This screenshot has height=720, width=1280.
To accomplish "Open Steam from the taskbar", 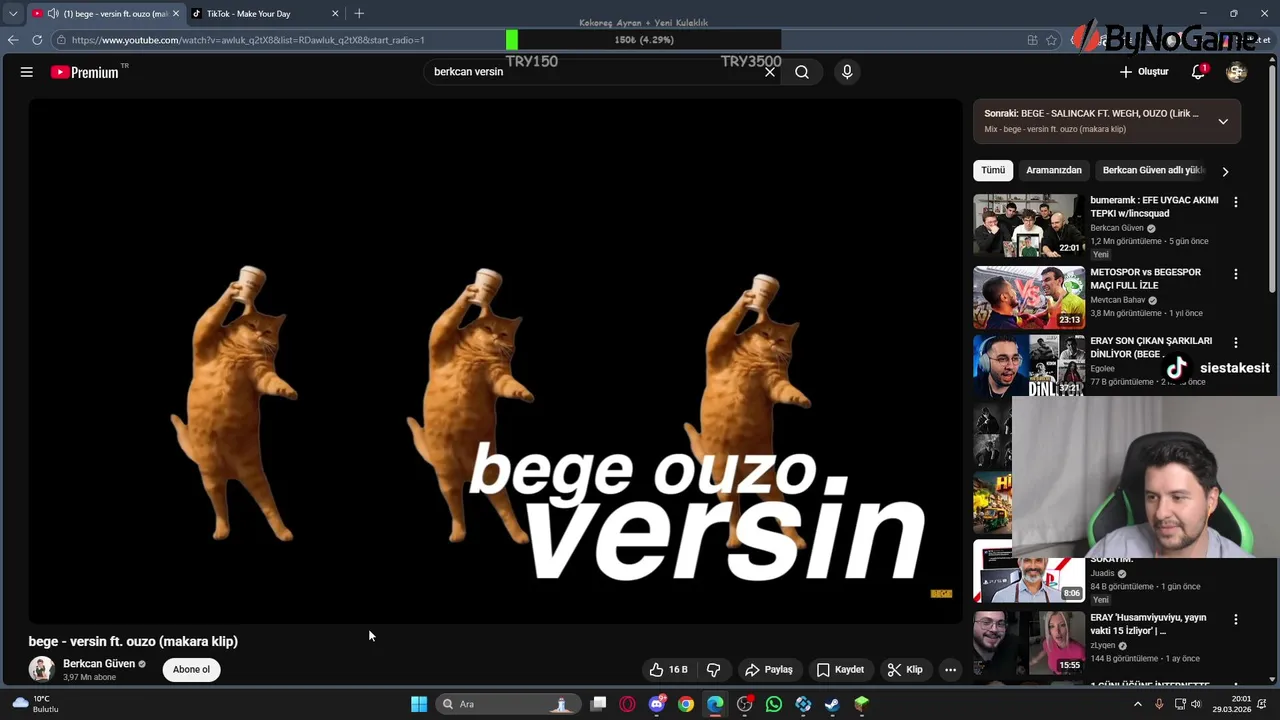I will pyautogui.click(x=832, y=704).
